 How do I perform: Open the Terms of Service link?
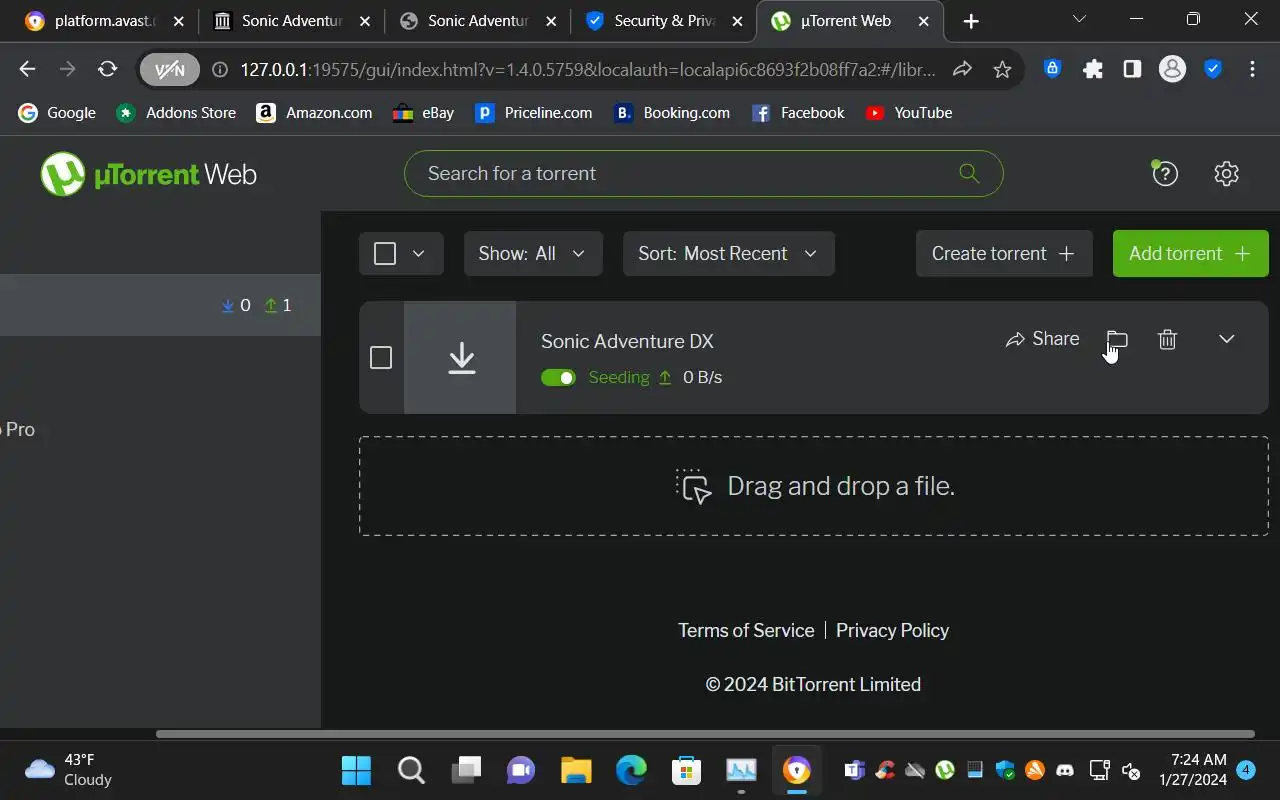pyautogui.click(x=746, y=630)
